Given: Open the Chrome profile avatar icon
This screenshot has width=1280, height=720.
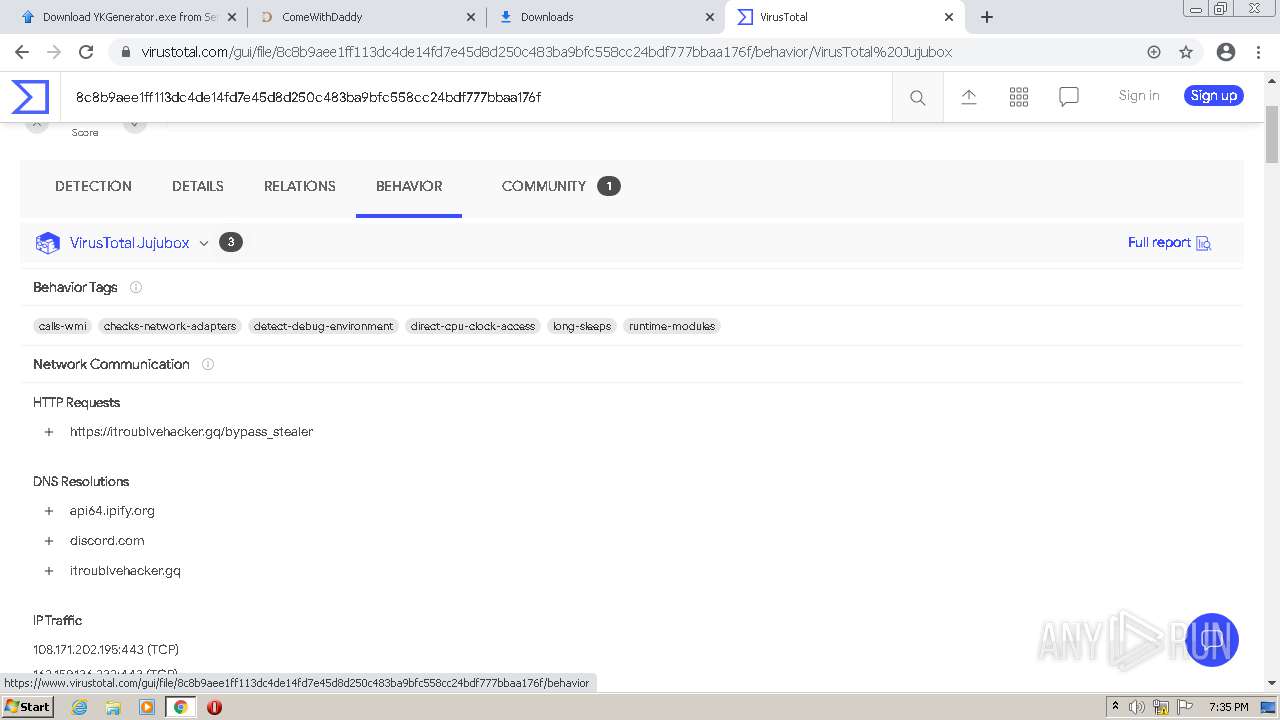Looking at the screenshot, I should click(x=1225, y=52).
